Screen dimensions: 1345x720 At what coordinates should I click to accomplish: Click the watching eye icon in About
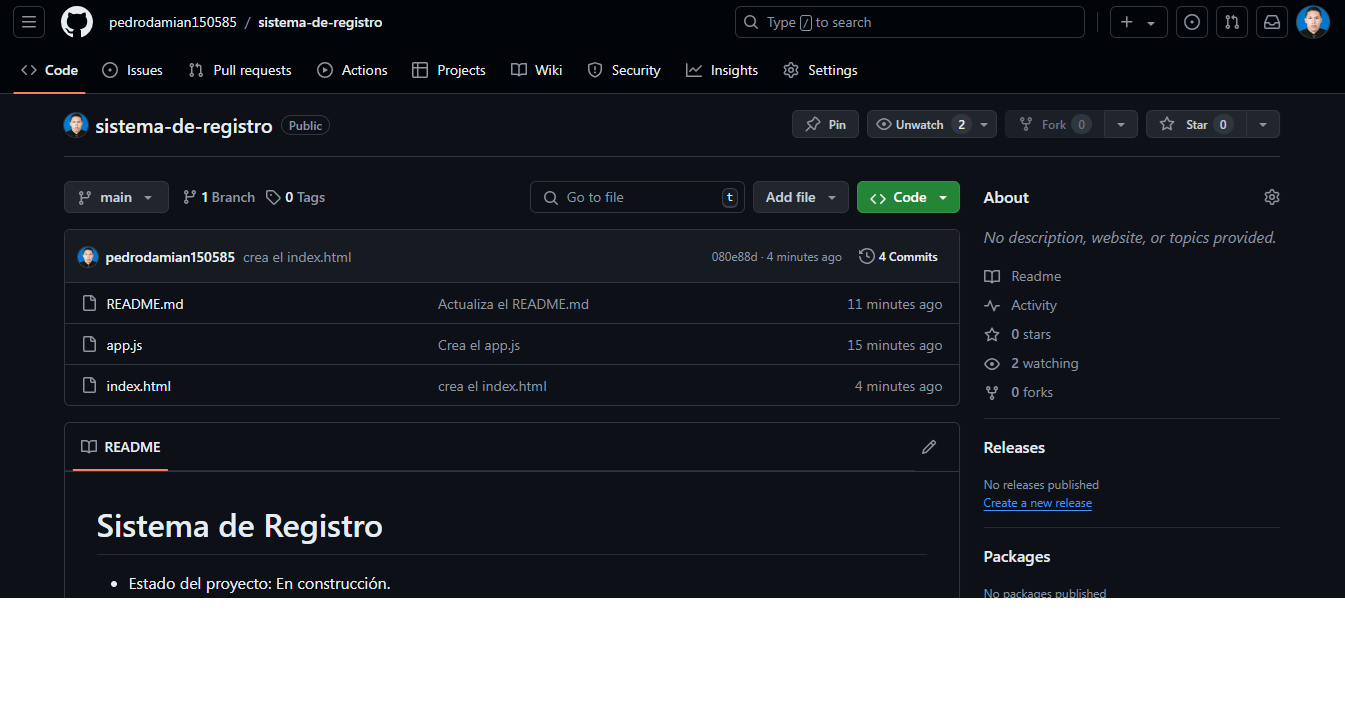[x=992, y=363]
